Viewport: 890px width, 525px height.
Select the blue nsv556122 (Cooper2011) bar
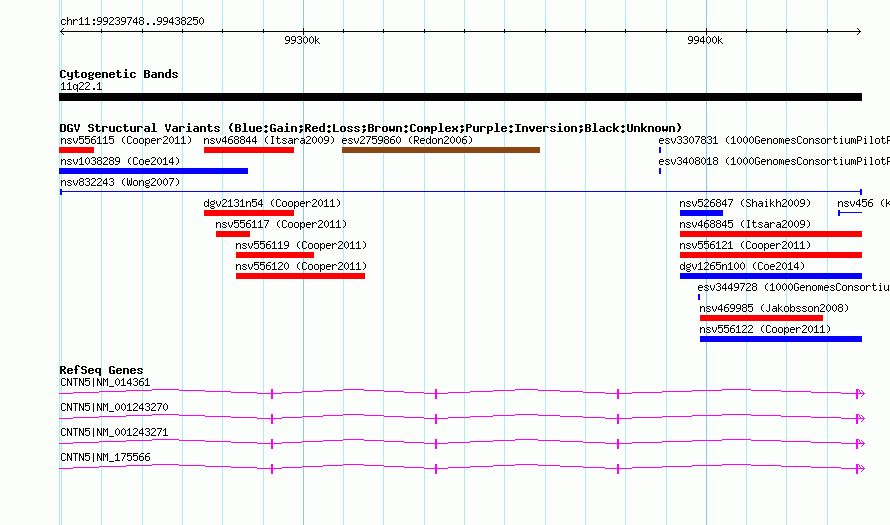(781, 339)
